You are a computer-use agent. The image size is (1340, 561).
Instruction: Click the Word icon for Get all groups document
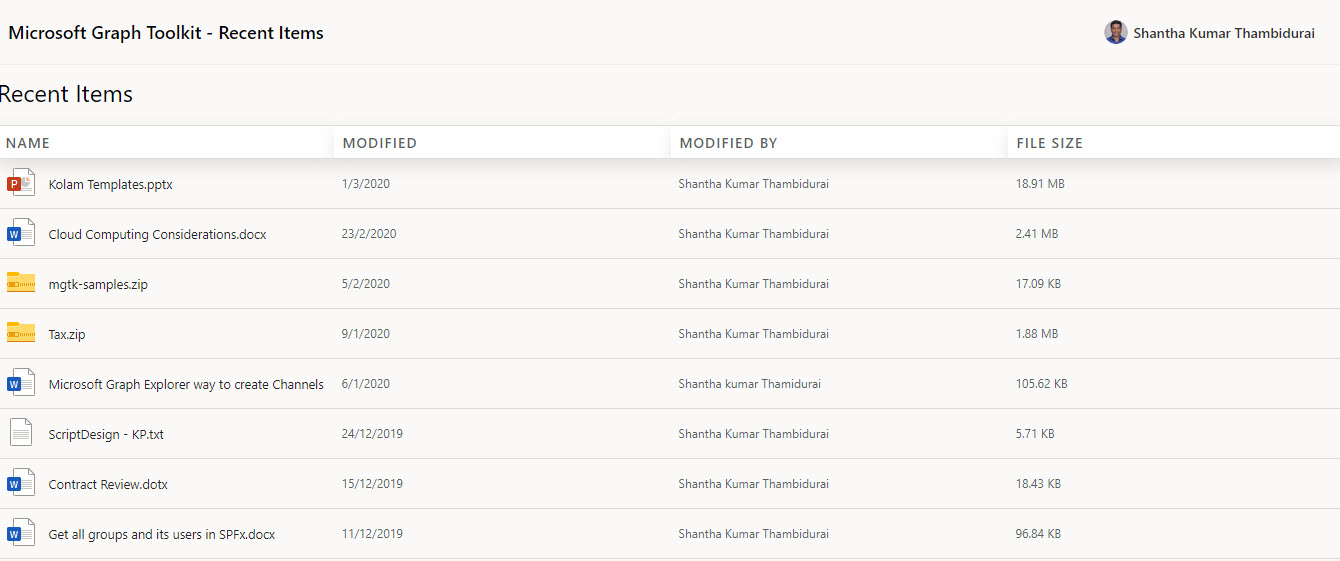pos(21,533)
